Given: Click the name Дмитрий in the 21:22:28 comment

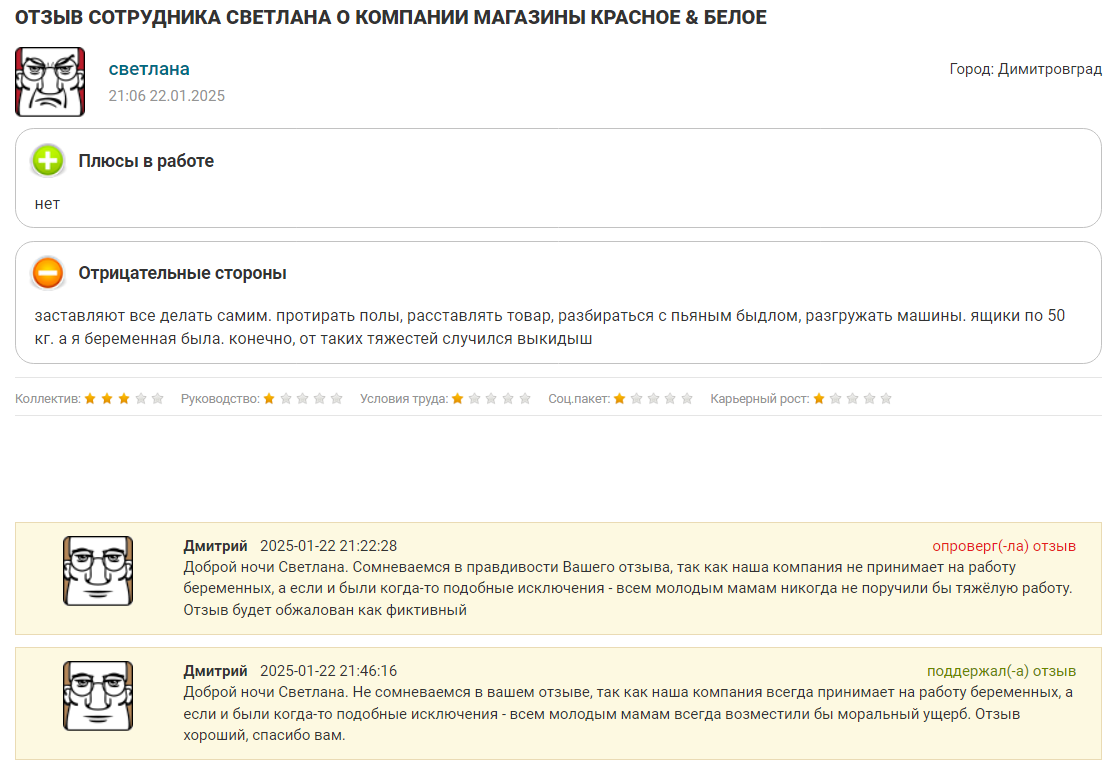Looking at the screenshot, I should pyautogui.click(x=215, y=546).
